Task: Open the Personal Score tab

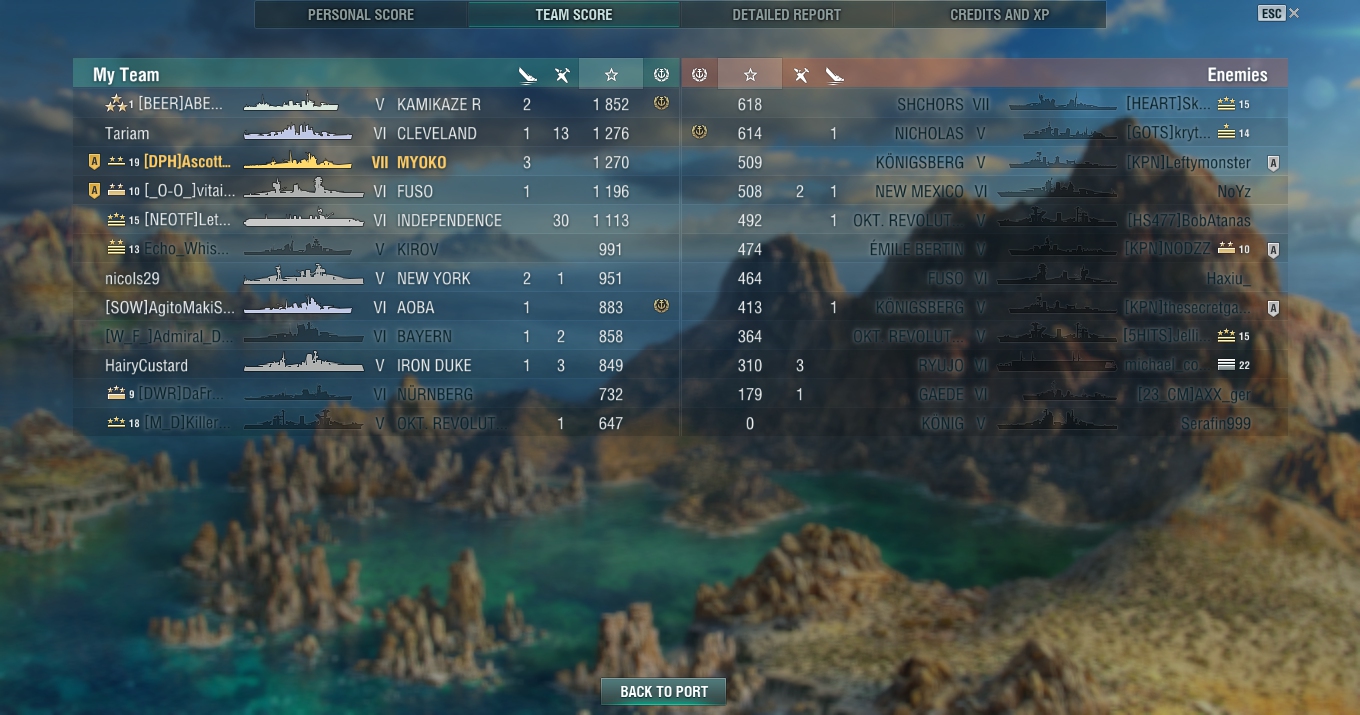Action: coord(361,15)
